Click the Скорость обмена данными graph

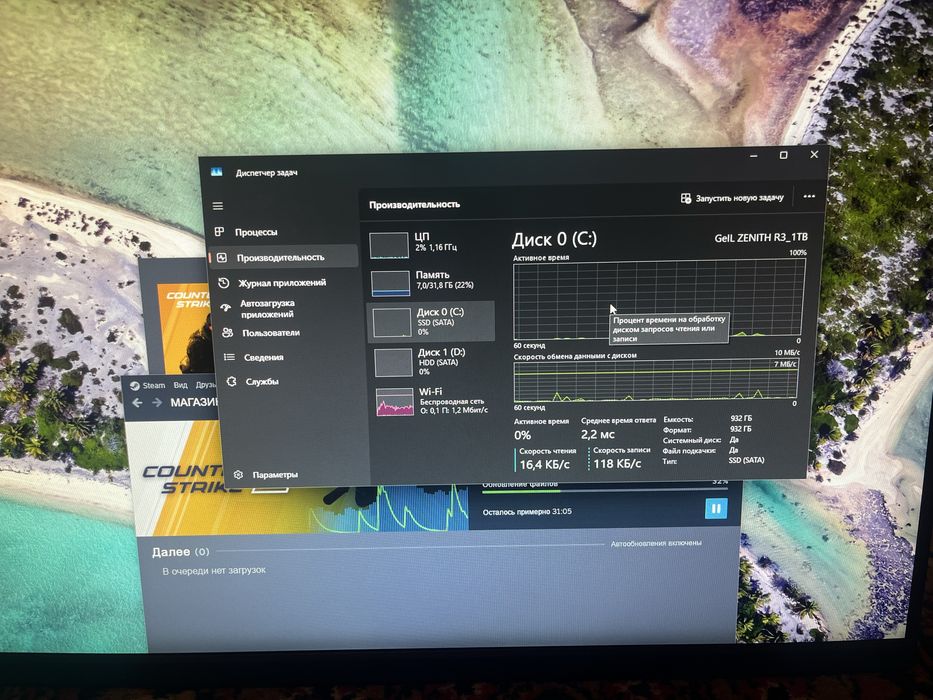pos(656,380)
